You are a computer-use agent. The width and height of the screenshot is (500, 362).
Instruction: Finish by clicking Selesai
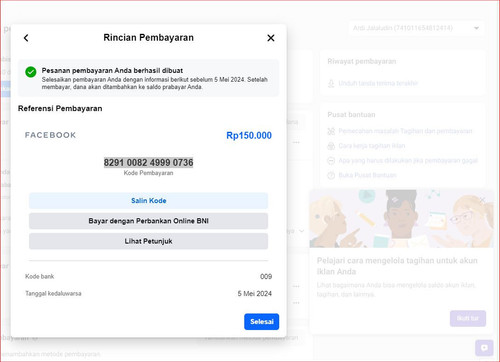tap(262, 322)
